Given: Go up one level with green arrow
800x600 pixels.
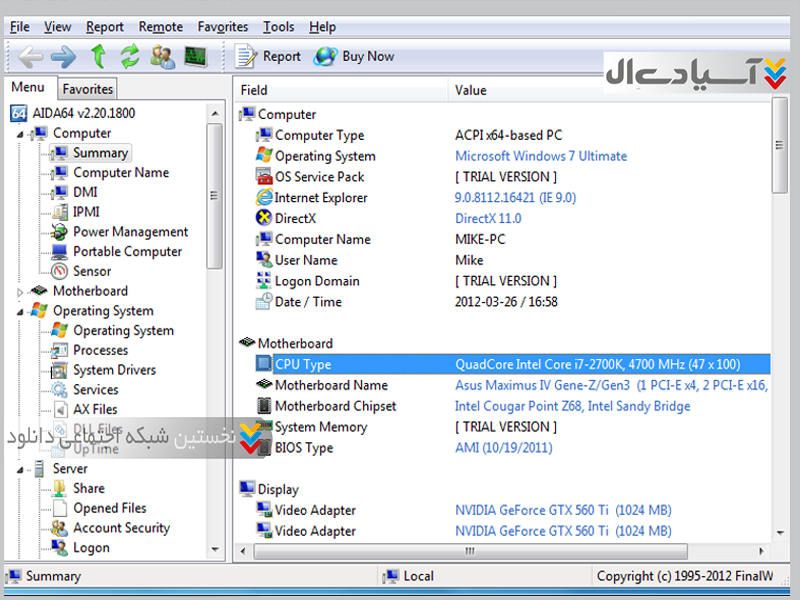Looking at the screenshot, I should (x=98, y=57).
